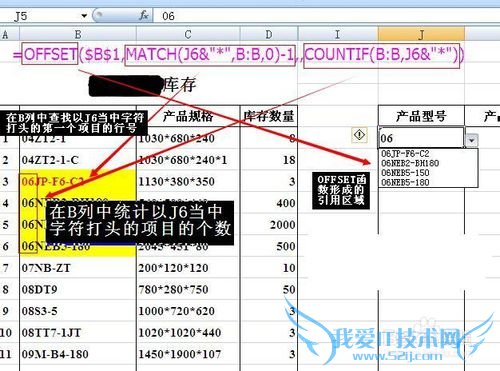Click the 库存 title text
Screen dimensions: 500x371
click(x=180, y=85)
